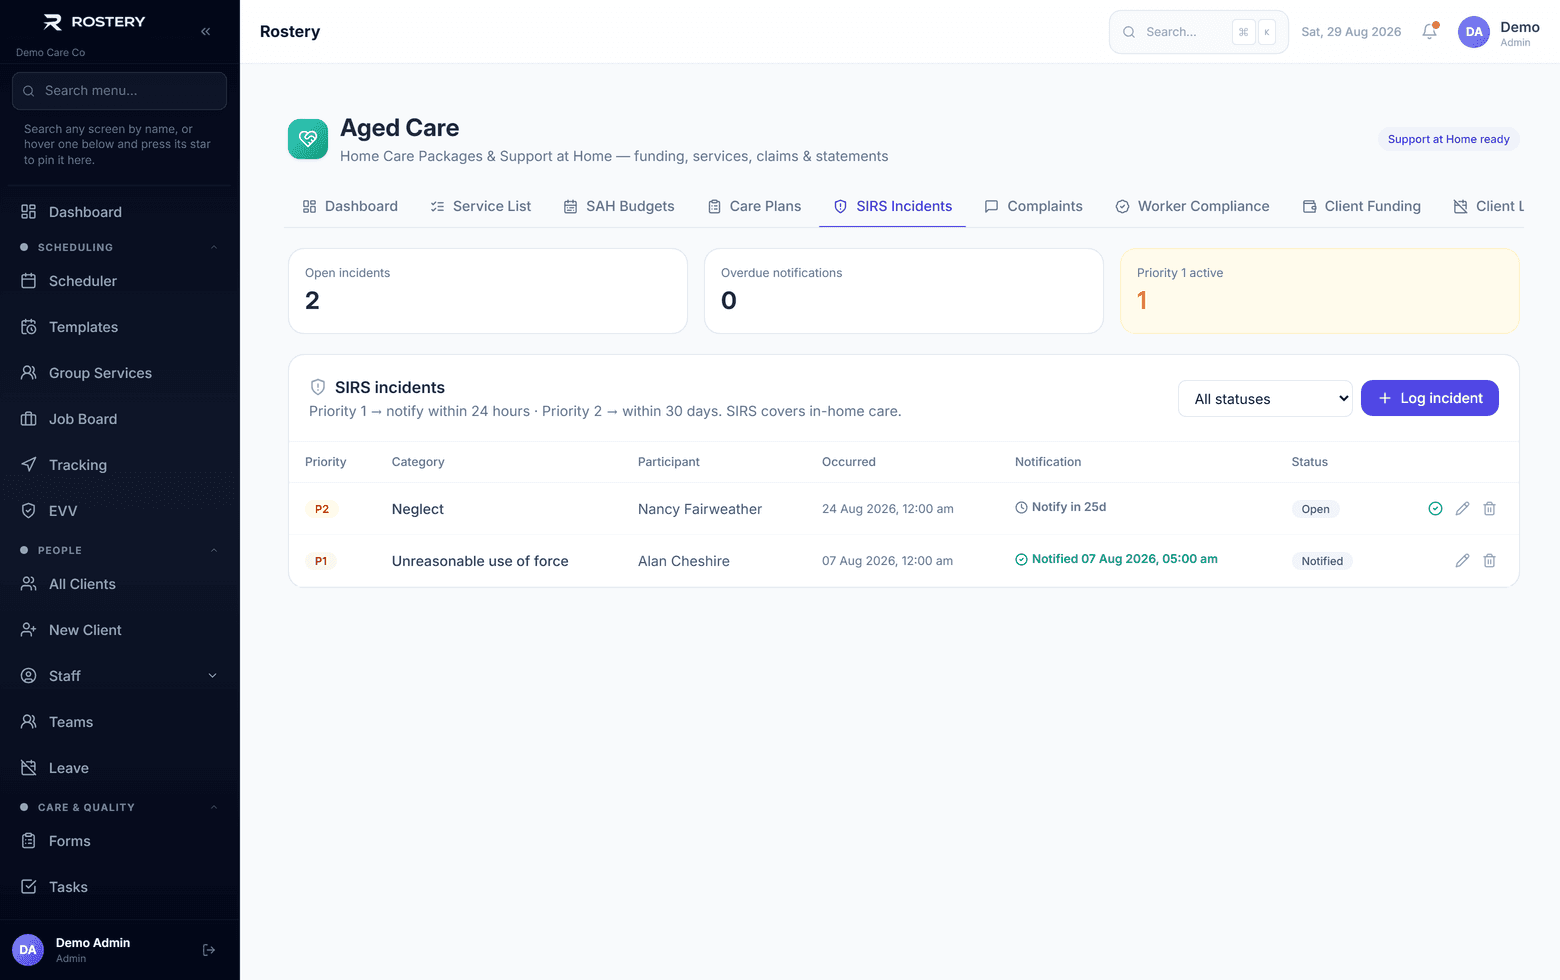The width and height of the screenshot is (1560, 980).
Task: Click the top bar Search box
Action: pyautogui.click(x=1198, y=32)
